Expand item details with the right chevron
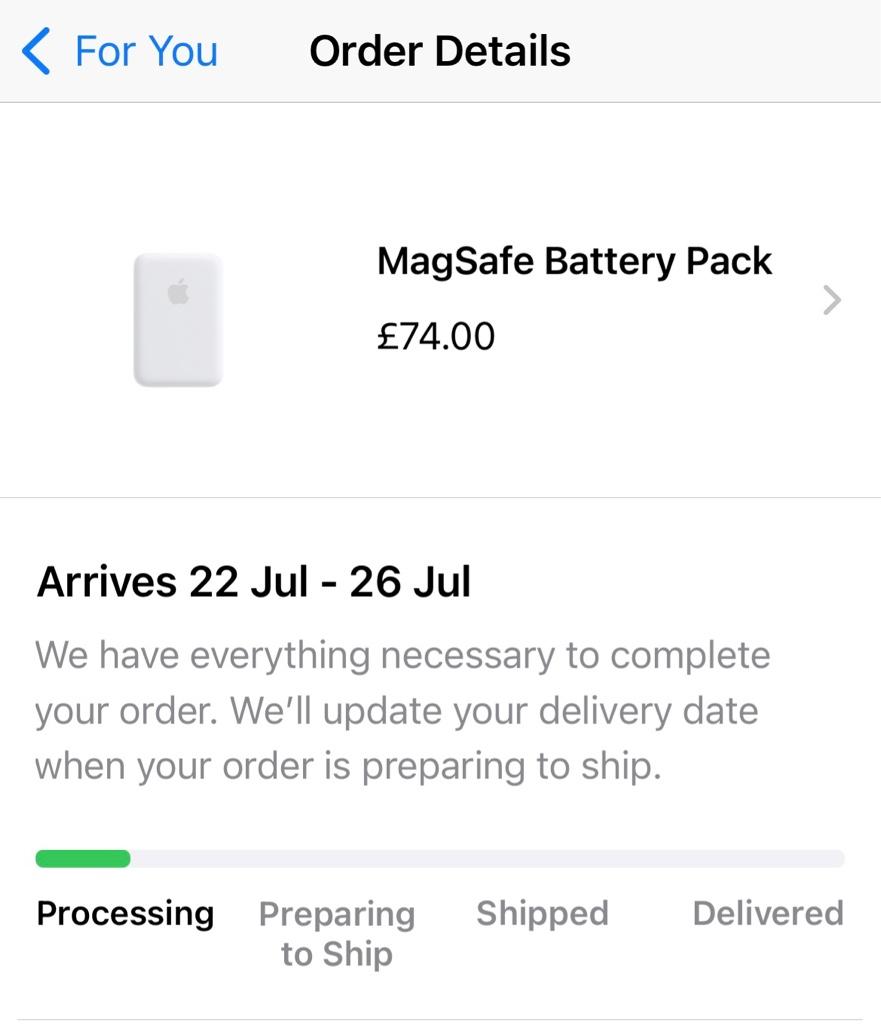881x1024 pixels. click(x=831, y=300)
